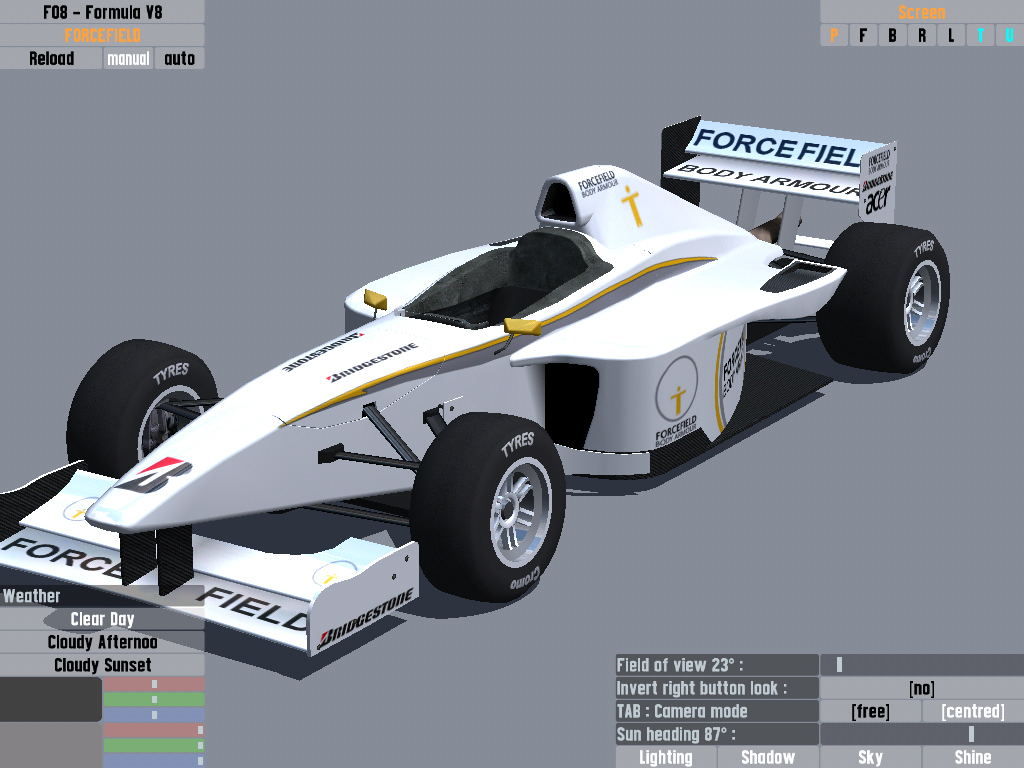This screenshot has height=768, width=1024.
Task: Choose Cloudy Afternoon weather
Action: click(x=102, y=642)
